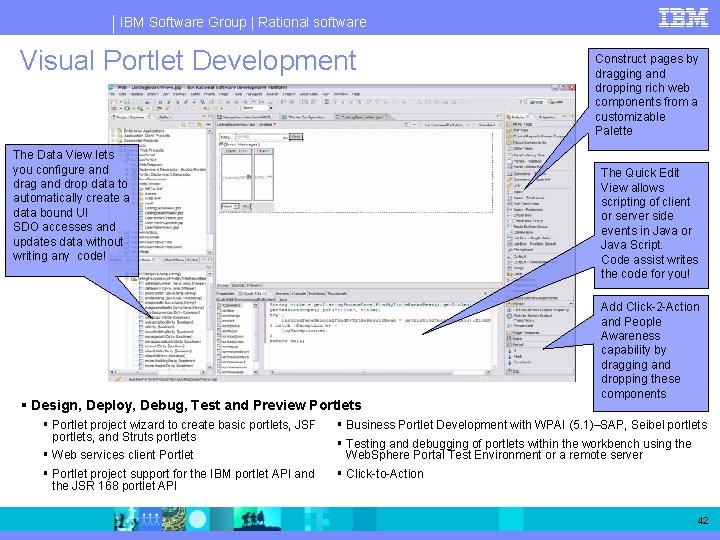Screen dimensions: 720x540
Task: Click the Bold formatting toolbar icon
Action: pos(160,102)
